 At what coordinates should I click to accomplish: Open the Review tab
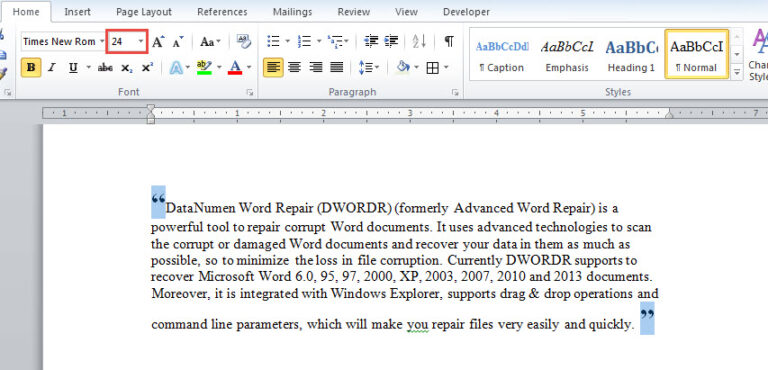(x=353, y=12)
